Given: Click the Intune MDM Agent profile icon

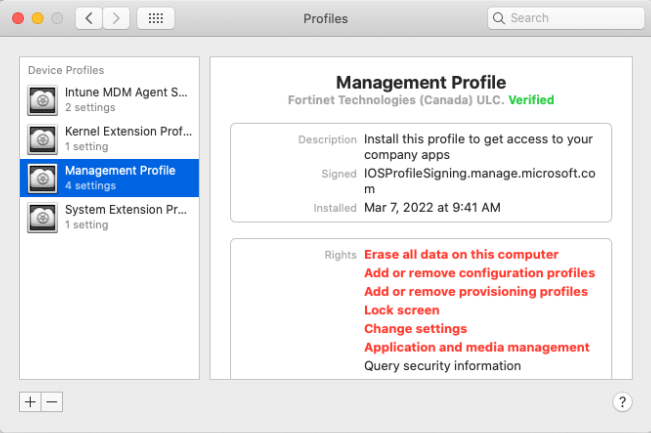Looking at the screenshot, I should pos(41,99).
